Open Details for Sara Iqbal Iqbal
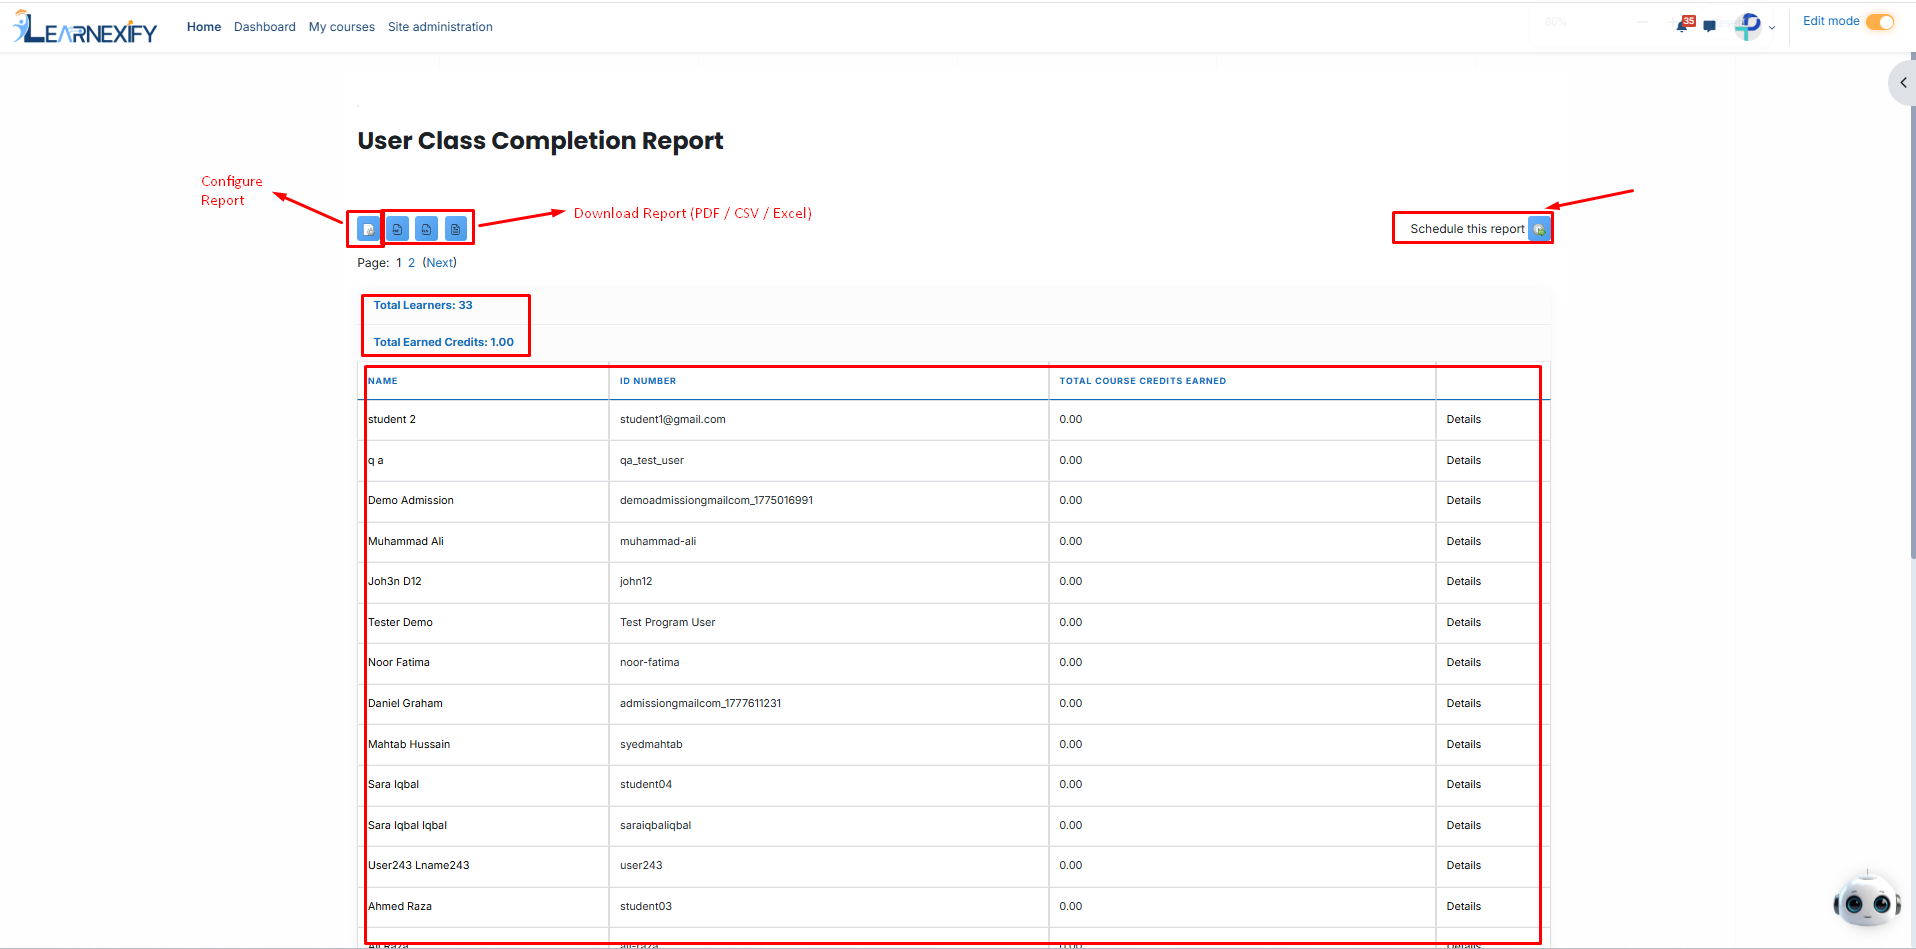The height and width of the screenshot is (949, 1916). 1464,826
